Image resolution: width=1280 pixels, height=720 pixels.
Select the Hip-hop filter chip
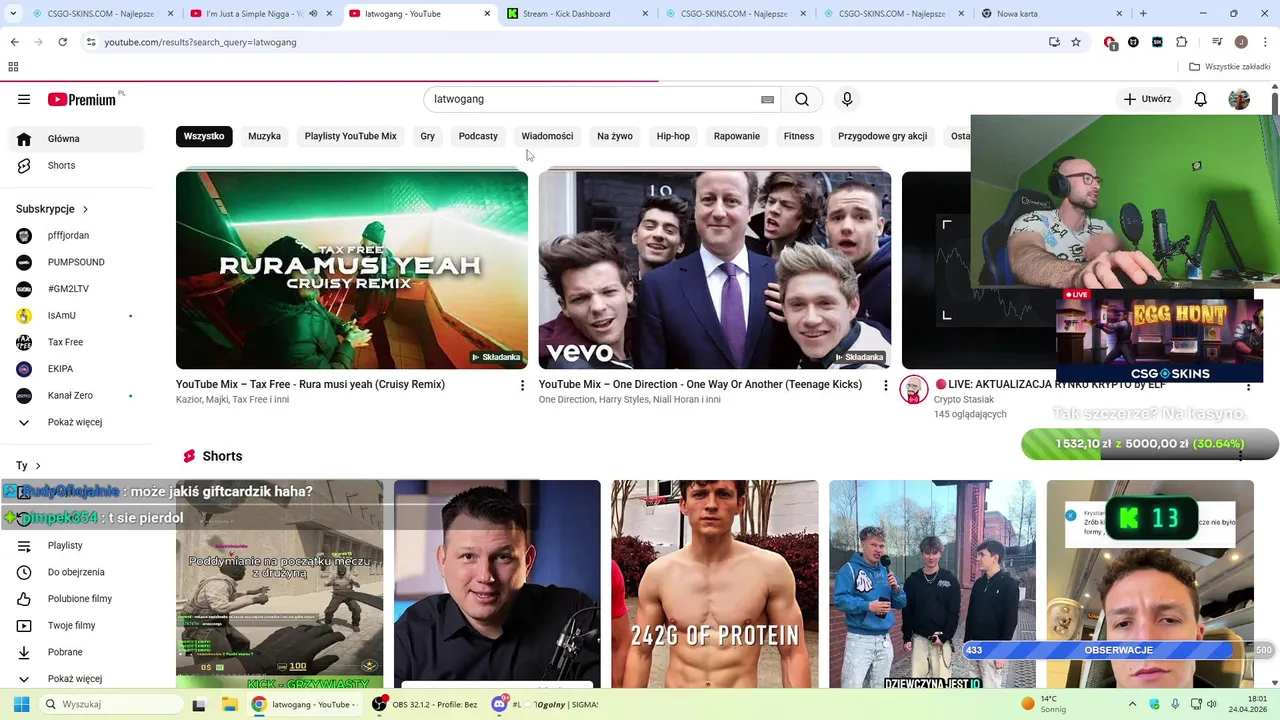tap(673, 136)
